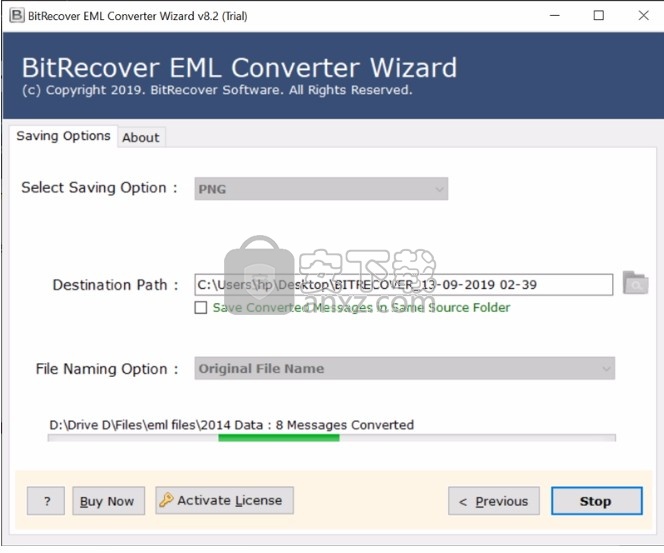Click the BitRecover app logo in title bar
Image resolution: width=664 pixels, height=553 pixels.
17,16
